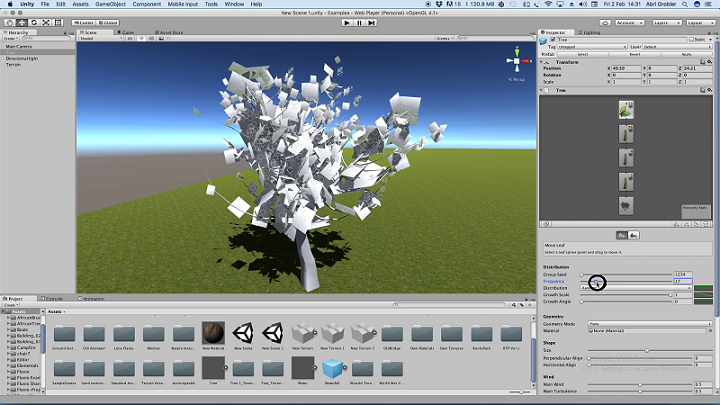Click the search by label icon in Project
Screen dimensions: 720x405
(x=522, y=305)
